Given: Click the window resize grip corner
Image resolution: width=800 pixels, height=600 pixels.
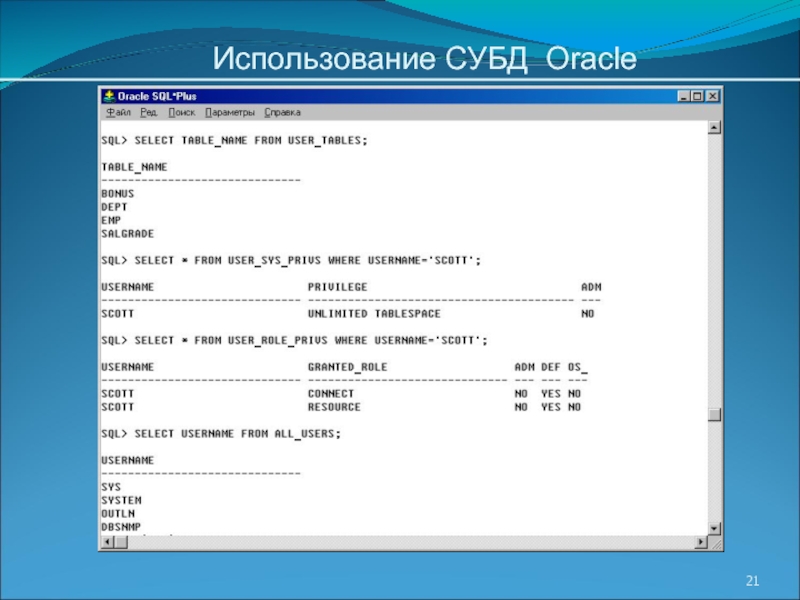Looking at the screenshot, I should point(715,543).
